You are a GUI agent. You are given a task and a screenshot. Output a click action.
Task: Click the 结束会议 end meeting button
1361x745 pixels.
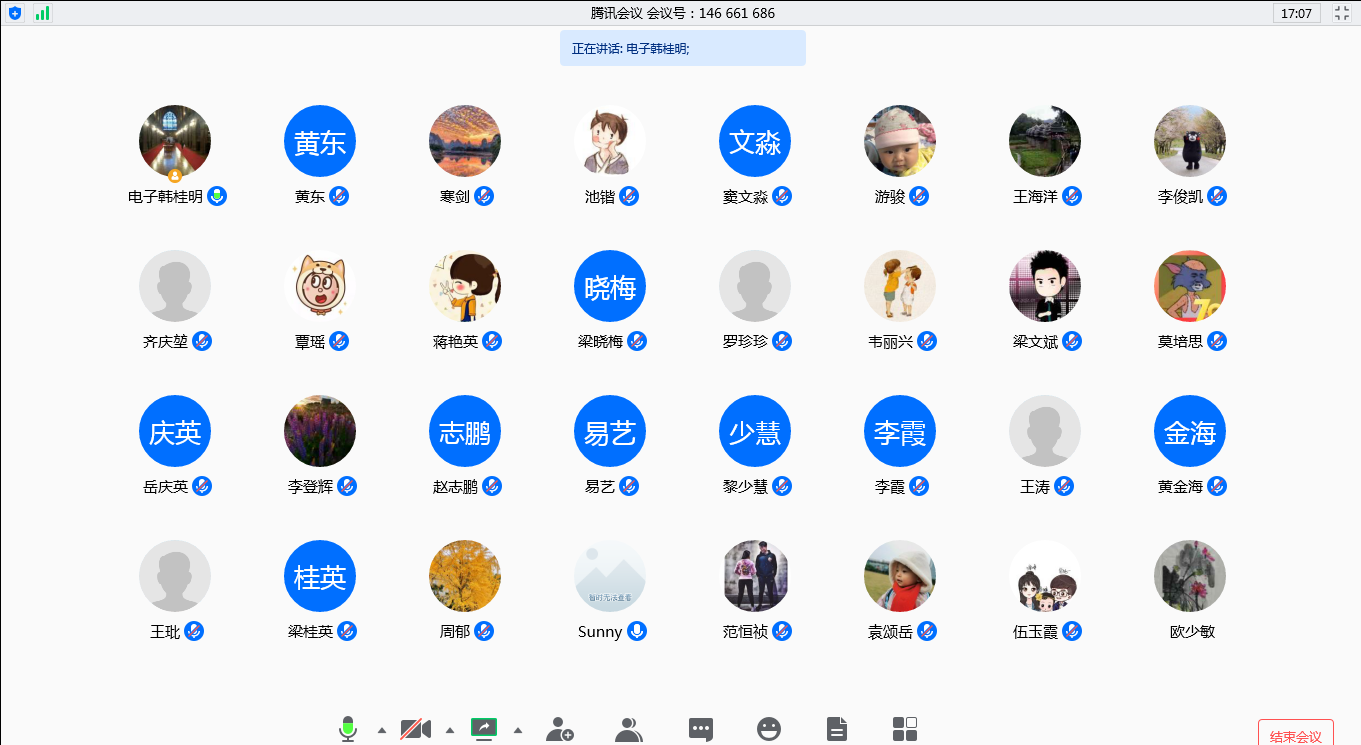tap(1295, 734)
